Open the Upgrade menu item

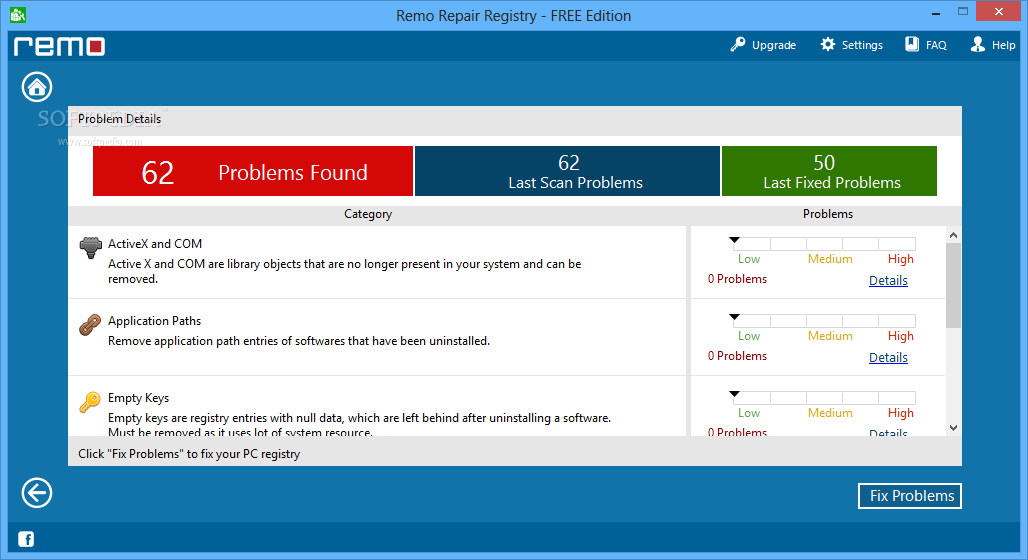pos(763,45)
